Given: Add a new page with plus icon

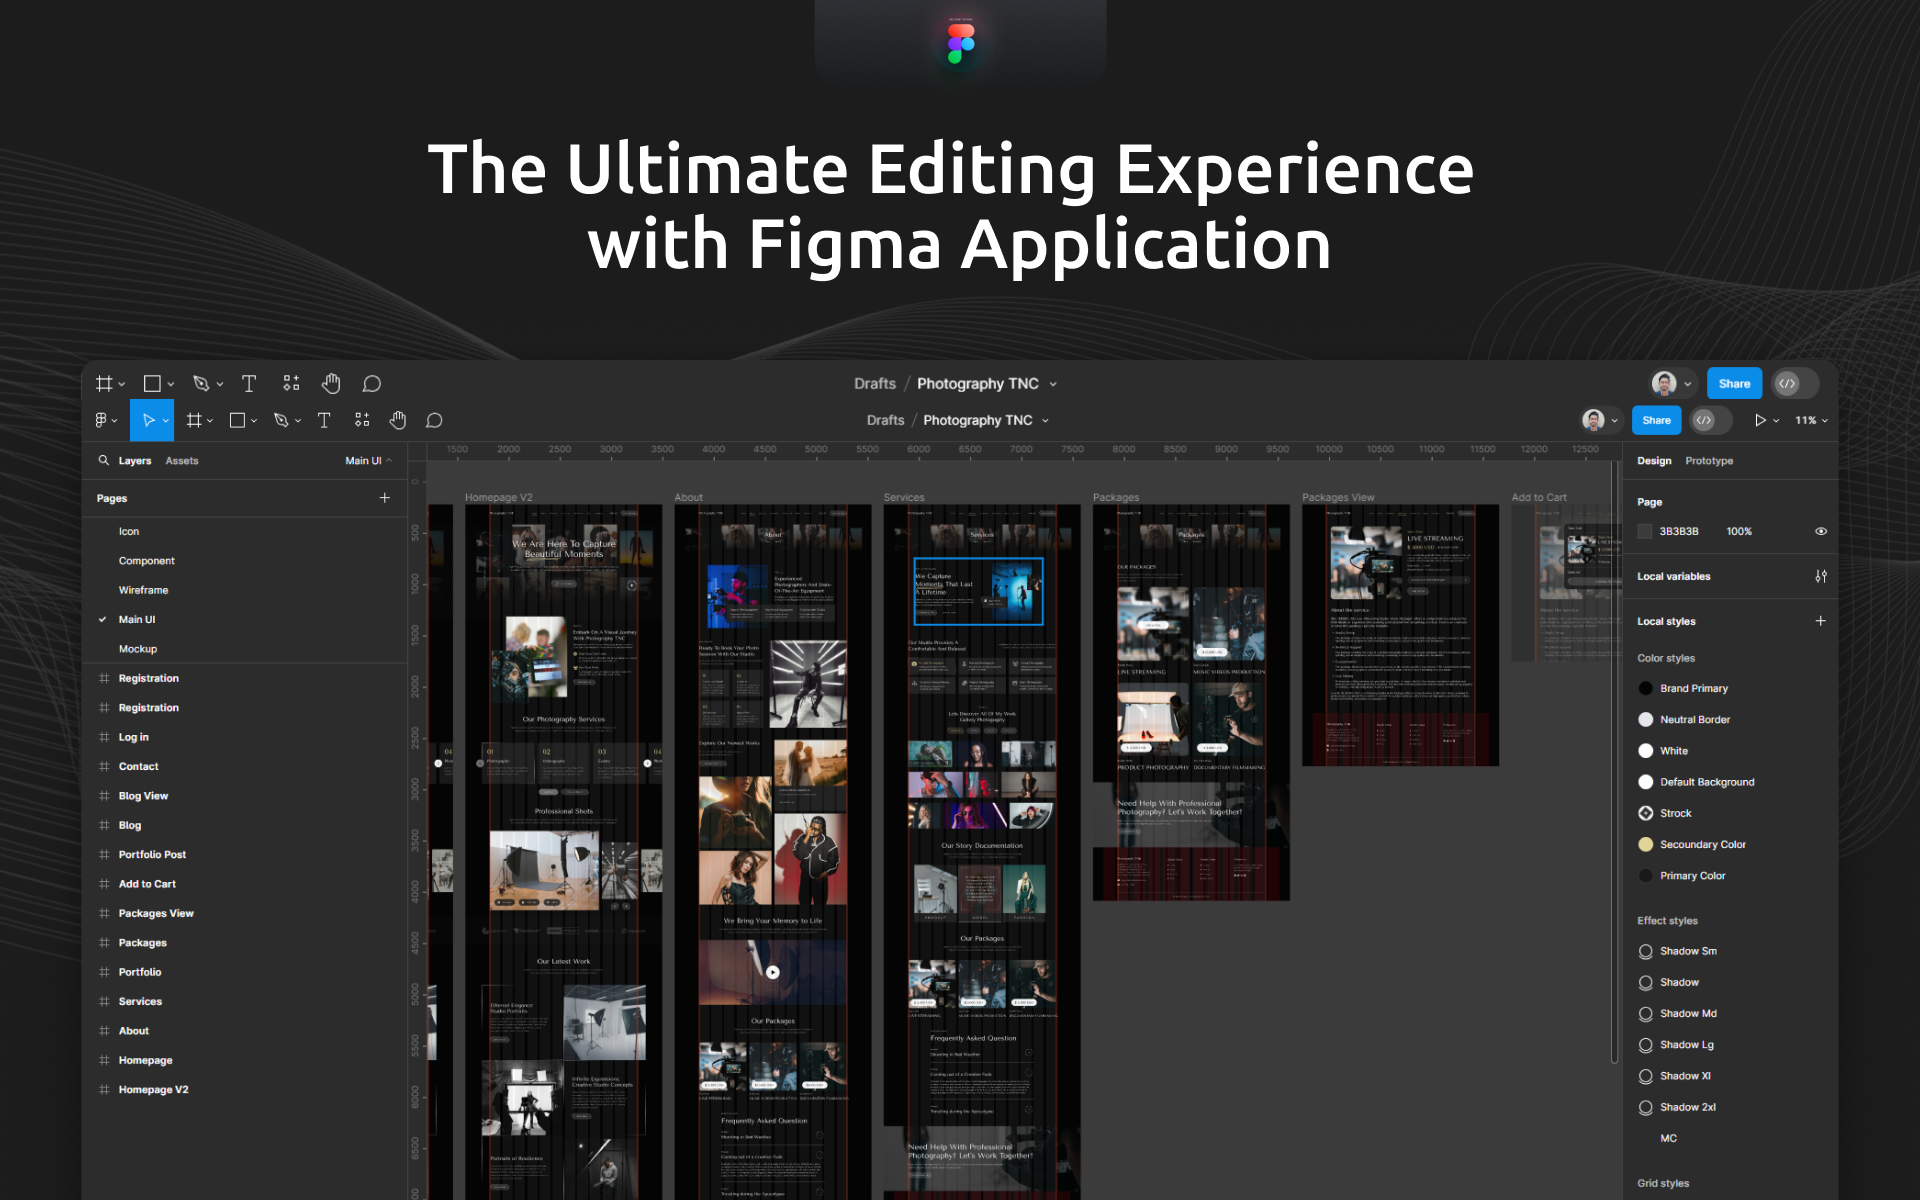Looking at the screenshot, I should tap(385, 498).
